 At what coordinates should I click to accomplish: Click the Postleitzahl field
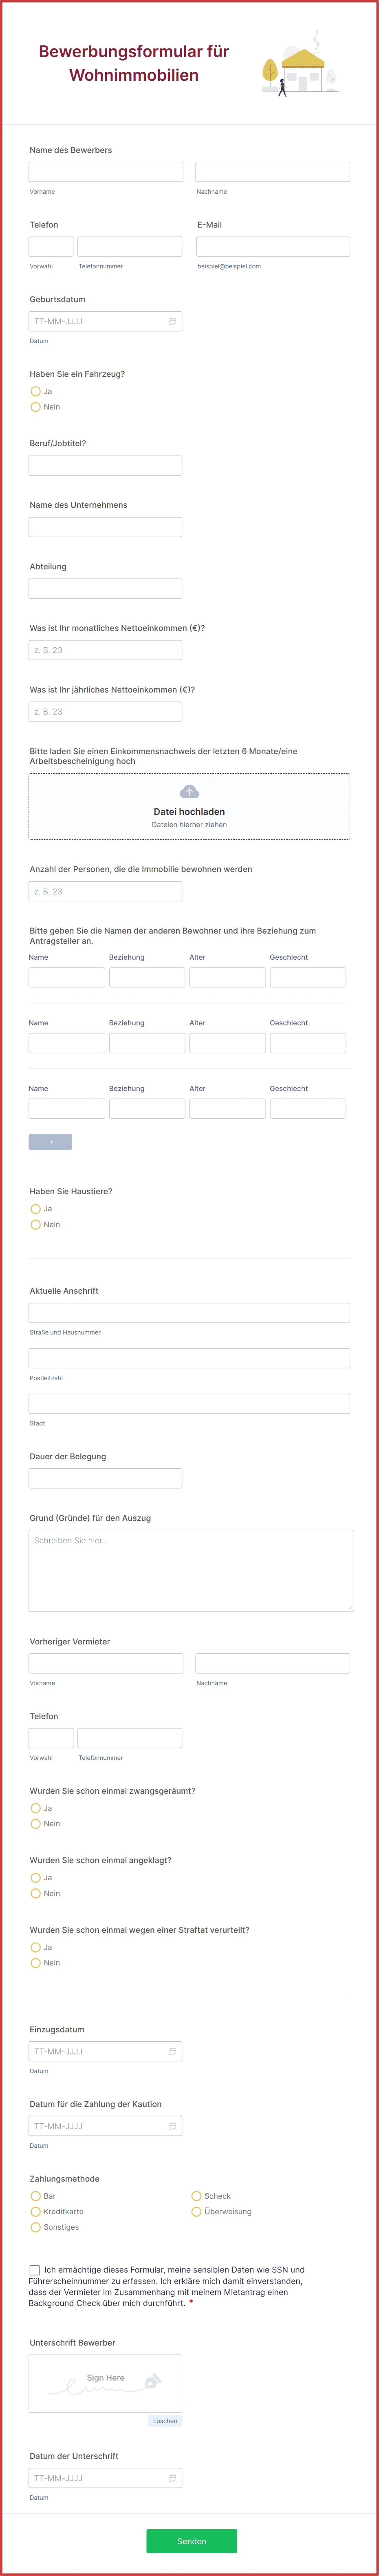pyautogui.click(x=189, y=1358)
